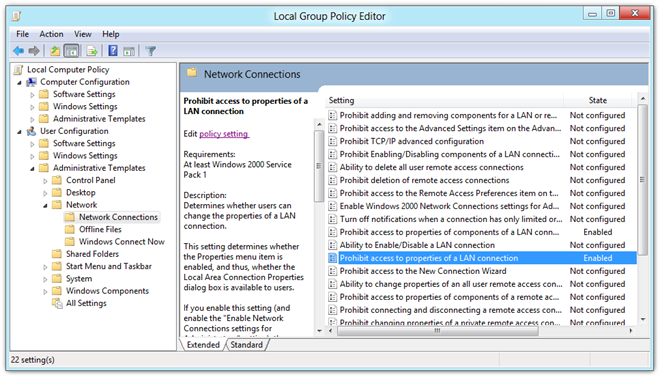Image resolution: width=660 pixels, height=377 pixels.
Task: Select Prohibit access to properties of a LAN connection
Action: pos(482,258)
